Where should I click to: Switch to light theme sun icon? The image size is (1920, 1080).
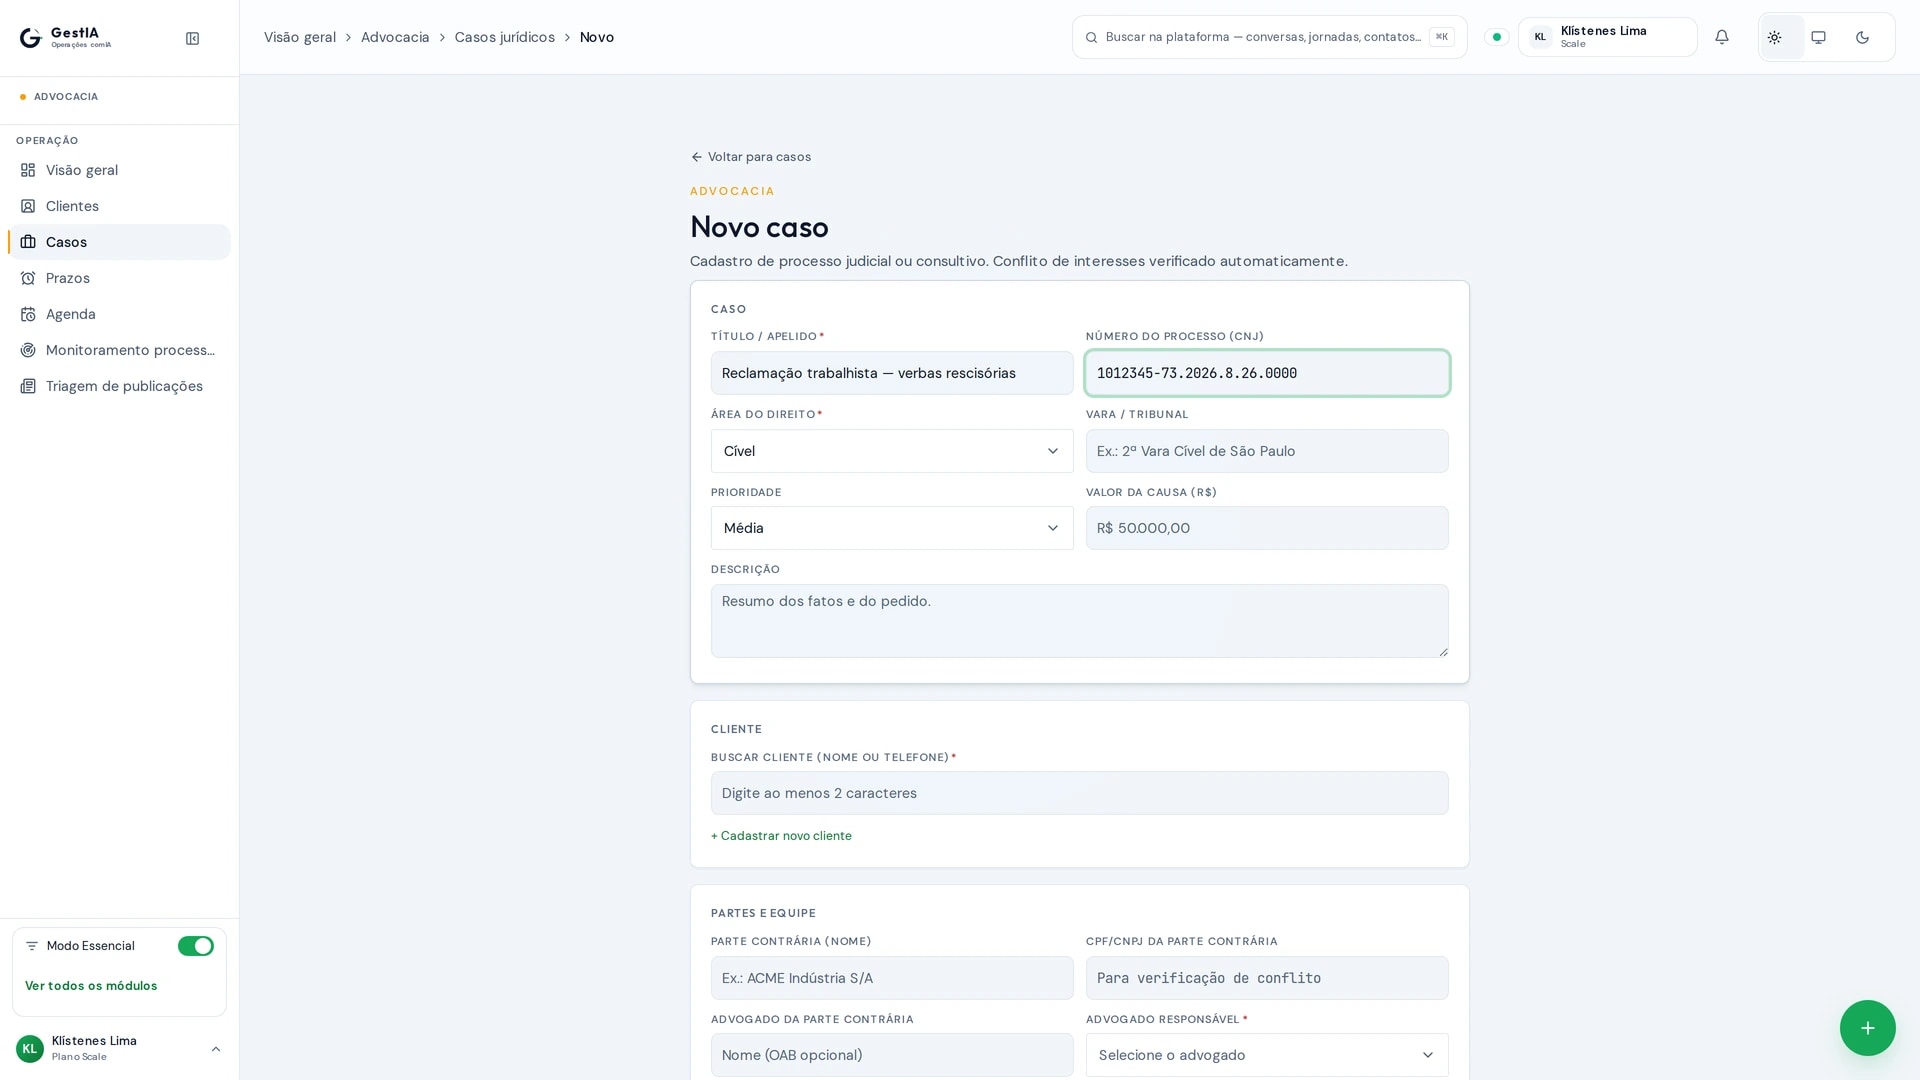(1775, 37)
